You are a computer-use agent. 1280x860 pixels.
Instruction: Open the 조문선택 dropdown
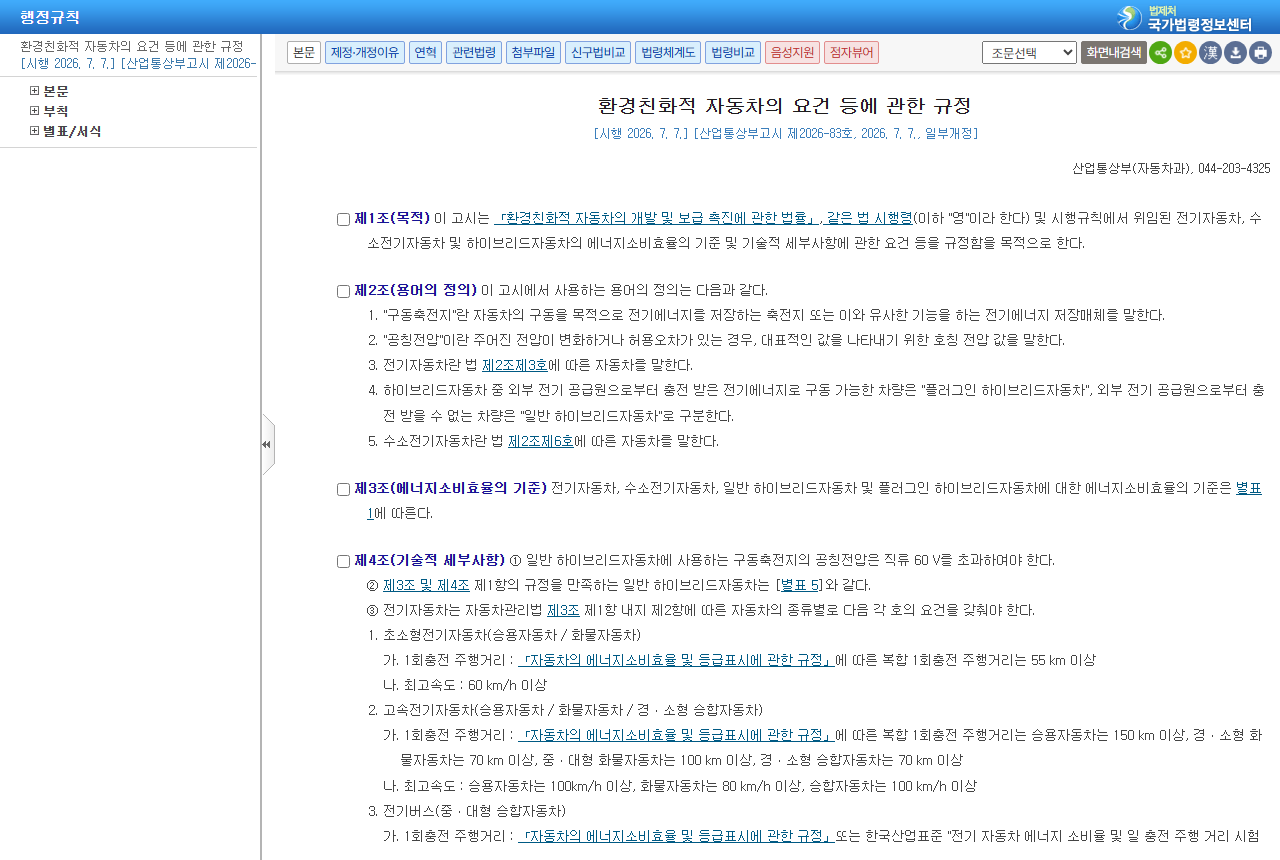1029,53
